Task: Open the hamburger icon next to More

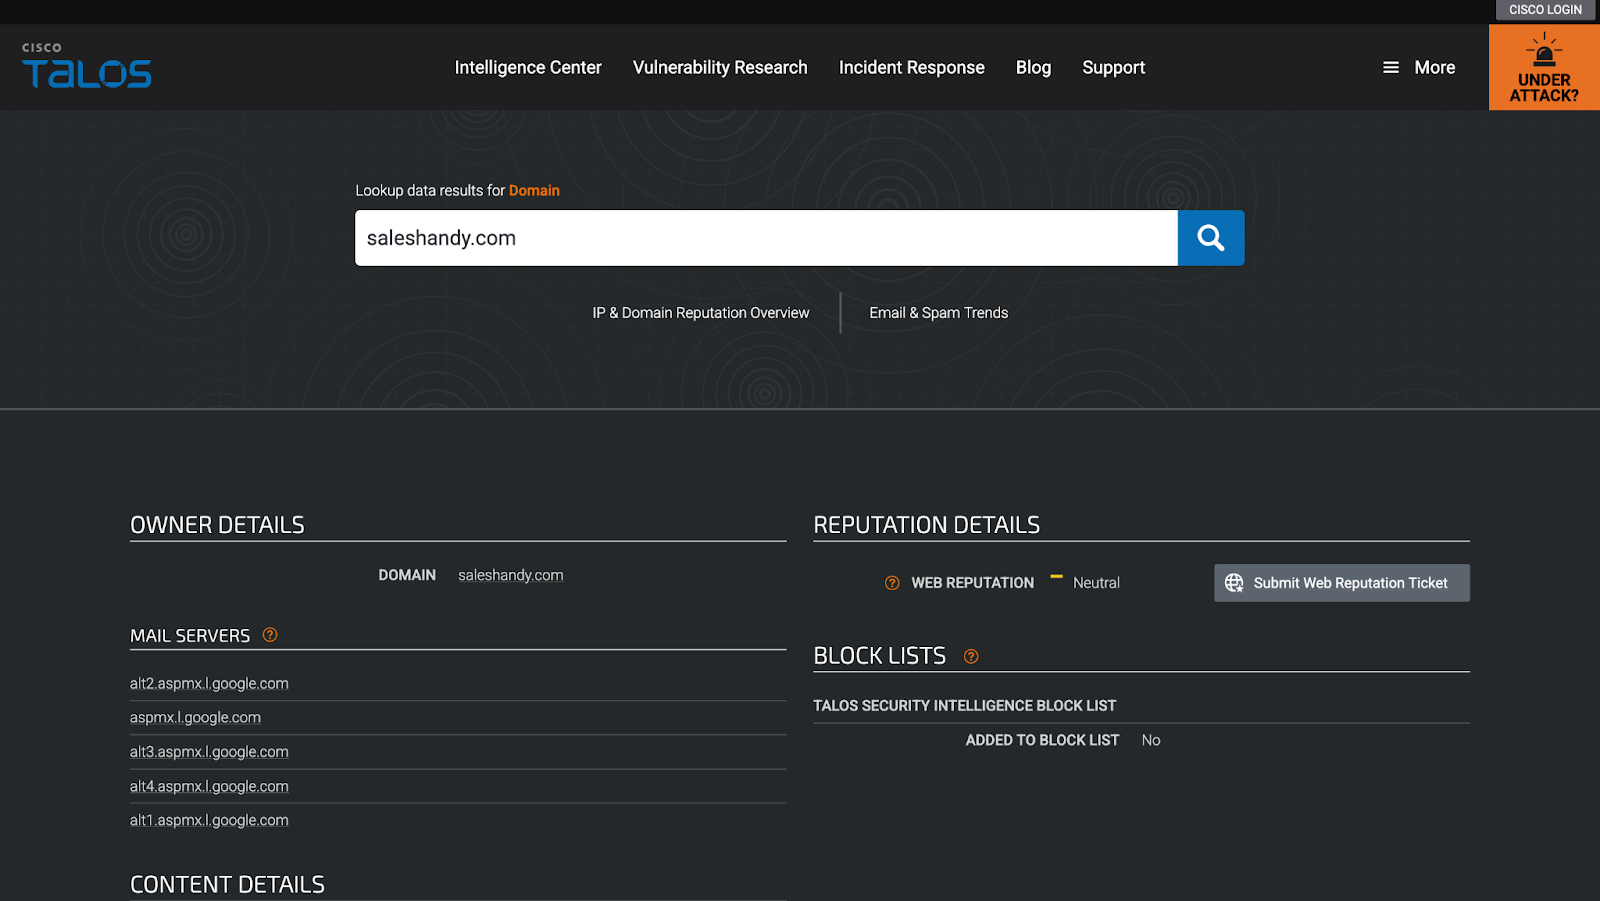Action: [1390, 67]
